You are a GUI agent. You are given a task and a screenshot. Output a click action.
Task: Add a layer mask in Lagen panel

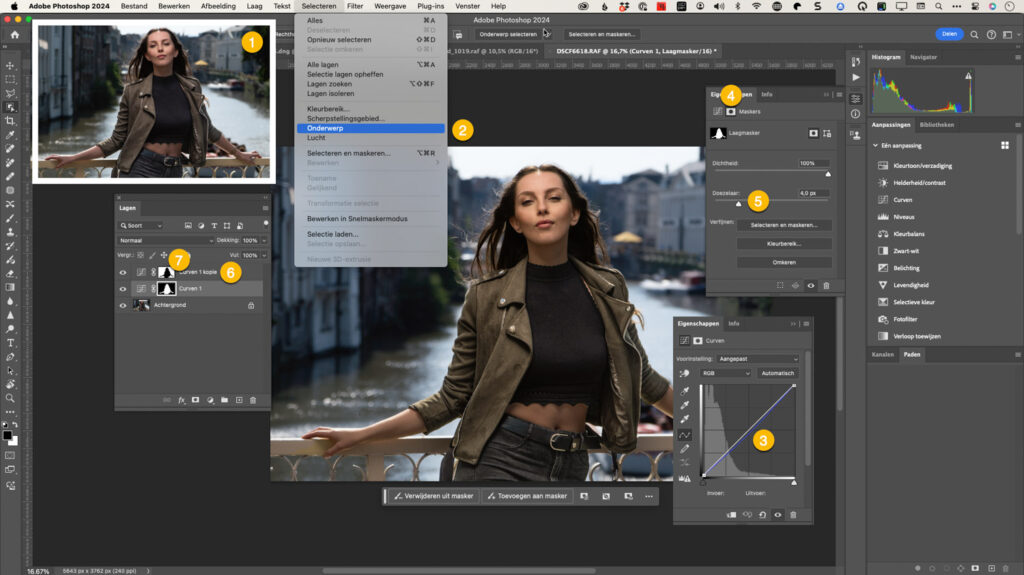[x=195, y=400]
